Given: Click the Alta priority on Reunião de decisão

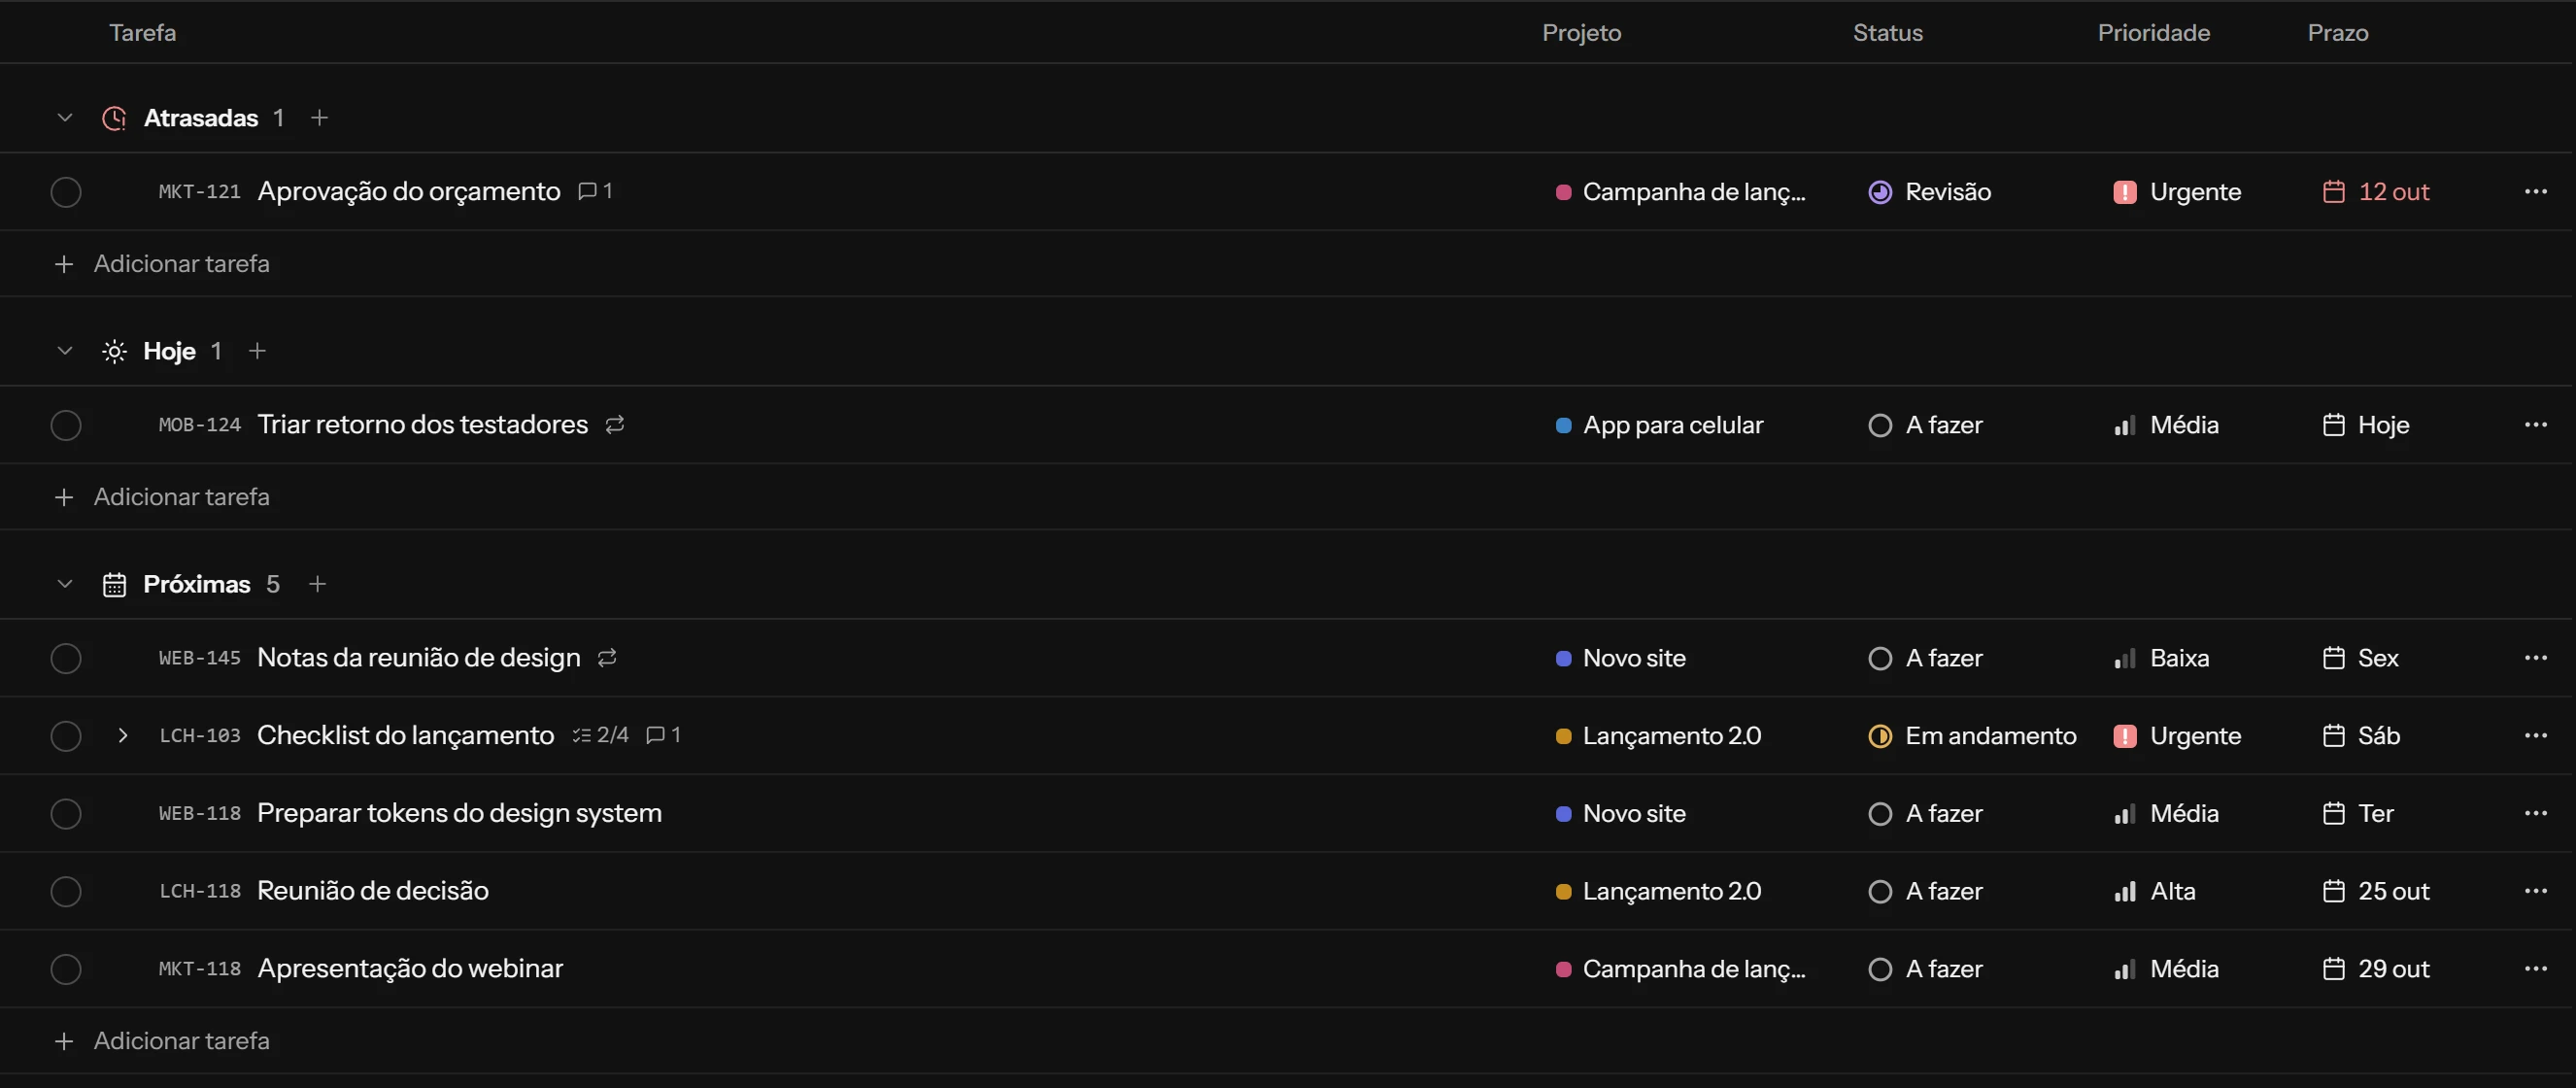Looking at the screenshot, I should tap(2154, 890).
